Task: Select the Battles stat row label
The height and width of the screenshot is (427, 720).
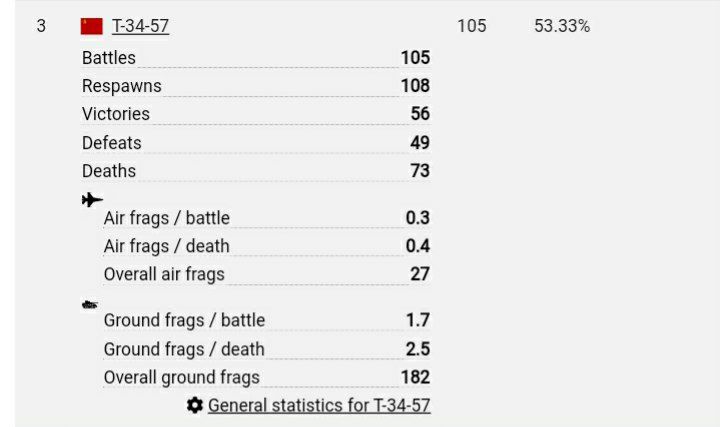Action: pyautogui.click(x=109, y=58)
